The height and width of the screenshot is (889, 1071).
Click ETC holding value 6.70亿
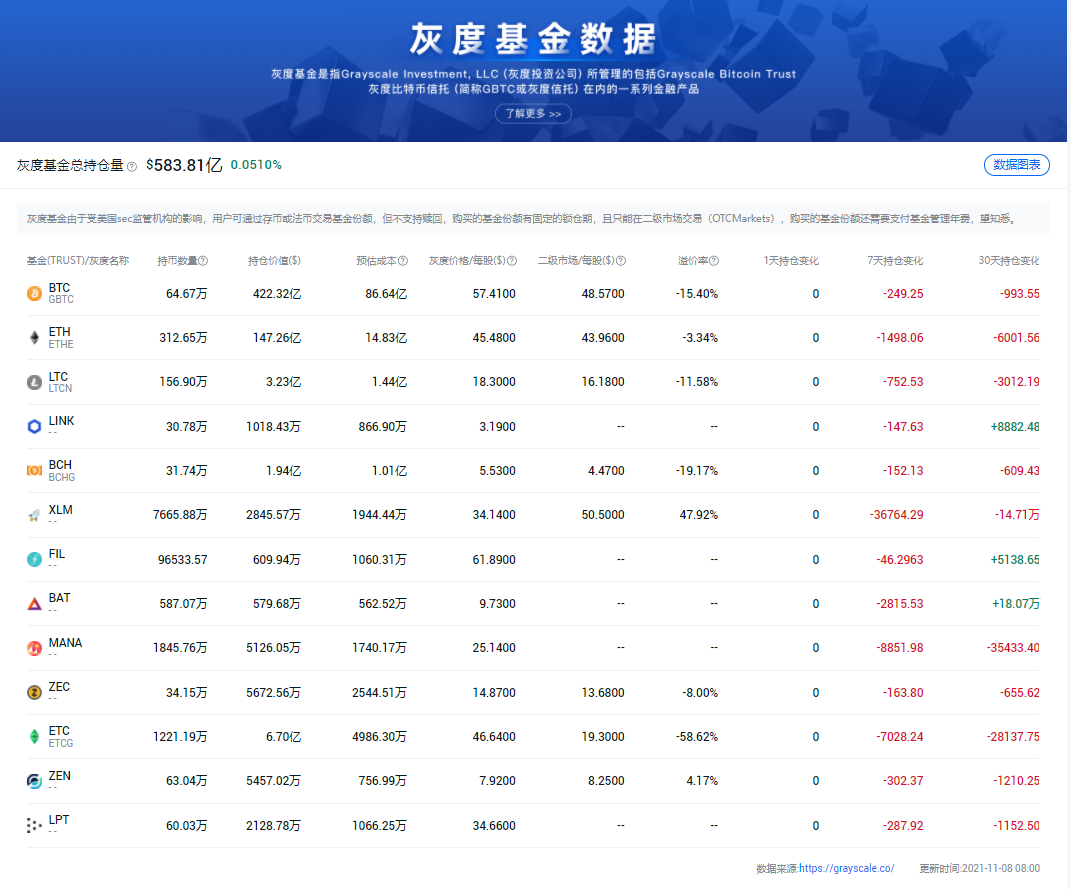(283, 737)
